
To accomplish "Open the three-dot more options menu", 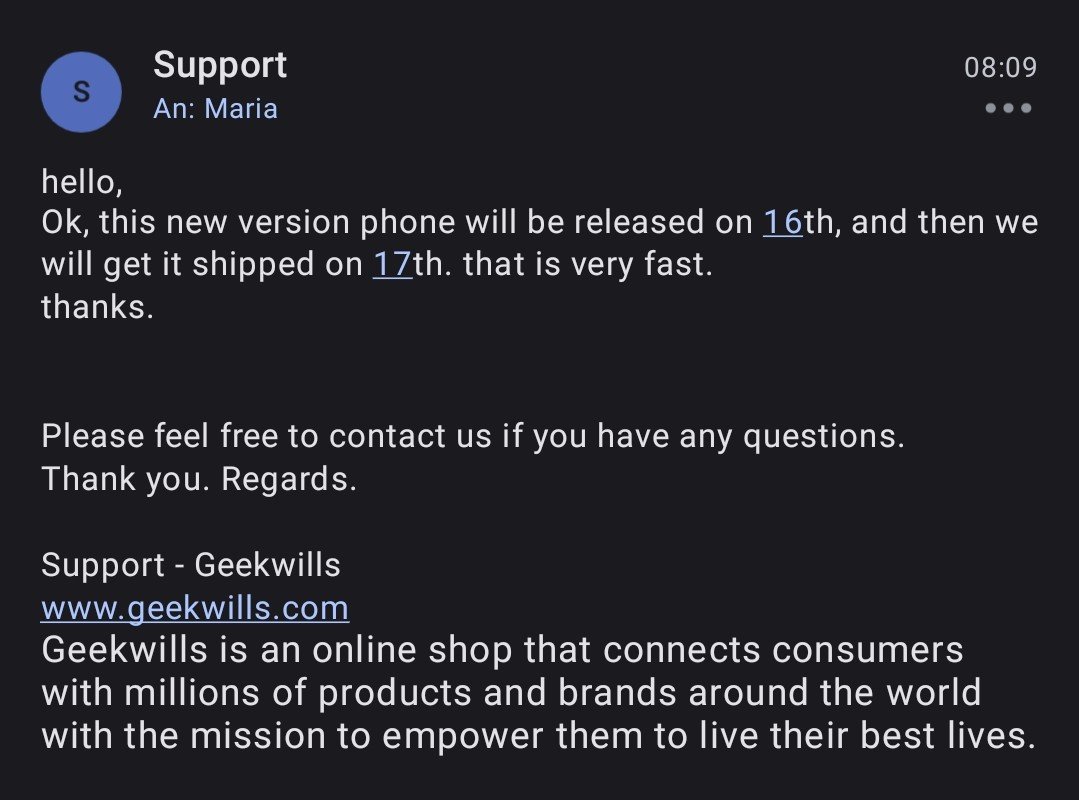I will click(x=1008, y=108).
